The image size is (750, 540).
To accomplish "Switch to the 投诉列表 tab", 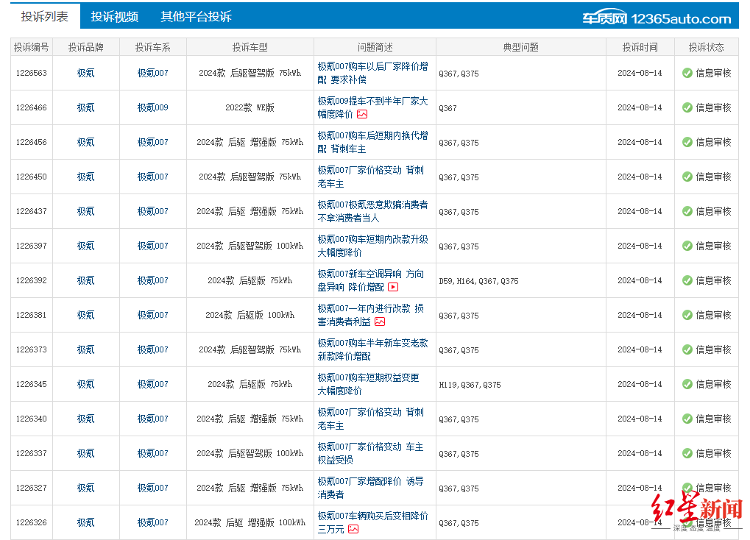I will click(x=45, y=17).
